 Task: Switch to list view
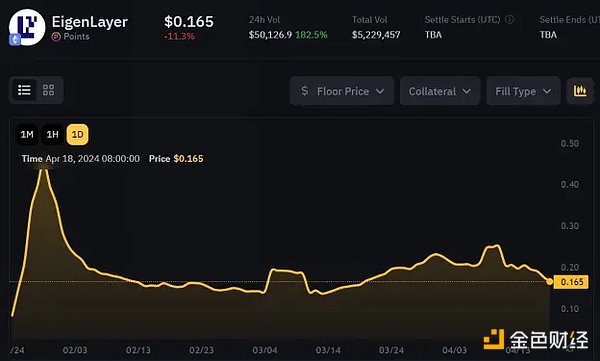[x=24, y=90]
